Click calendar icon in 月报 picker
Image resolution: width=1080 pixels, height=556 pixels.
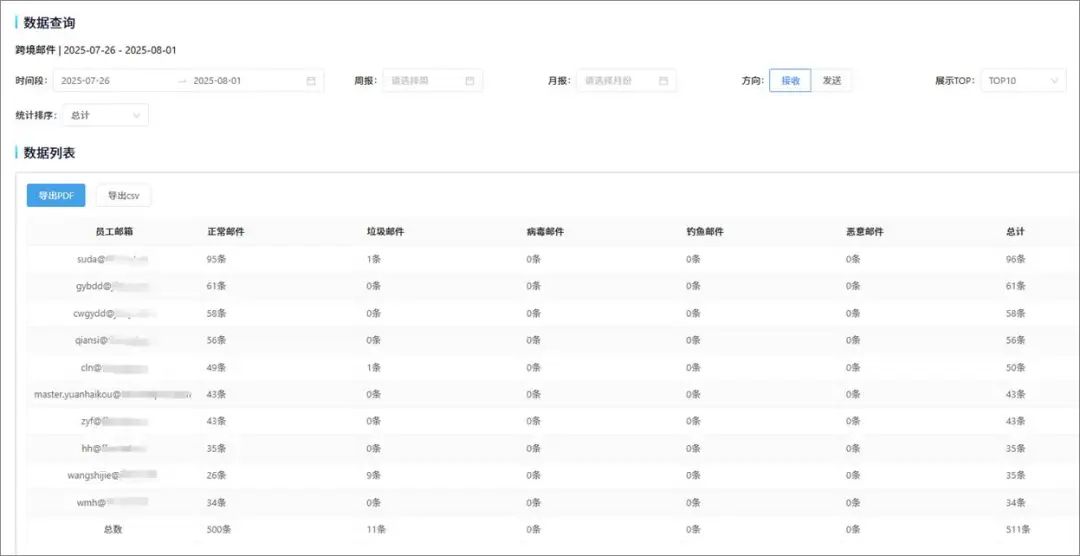[x=663, y=81]
